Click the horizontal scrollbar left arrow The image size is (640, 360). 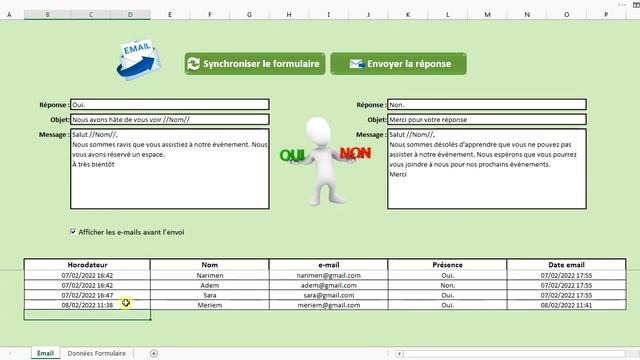coord(400,353)
